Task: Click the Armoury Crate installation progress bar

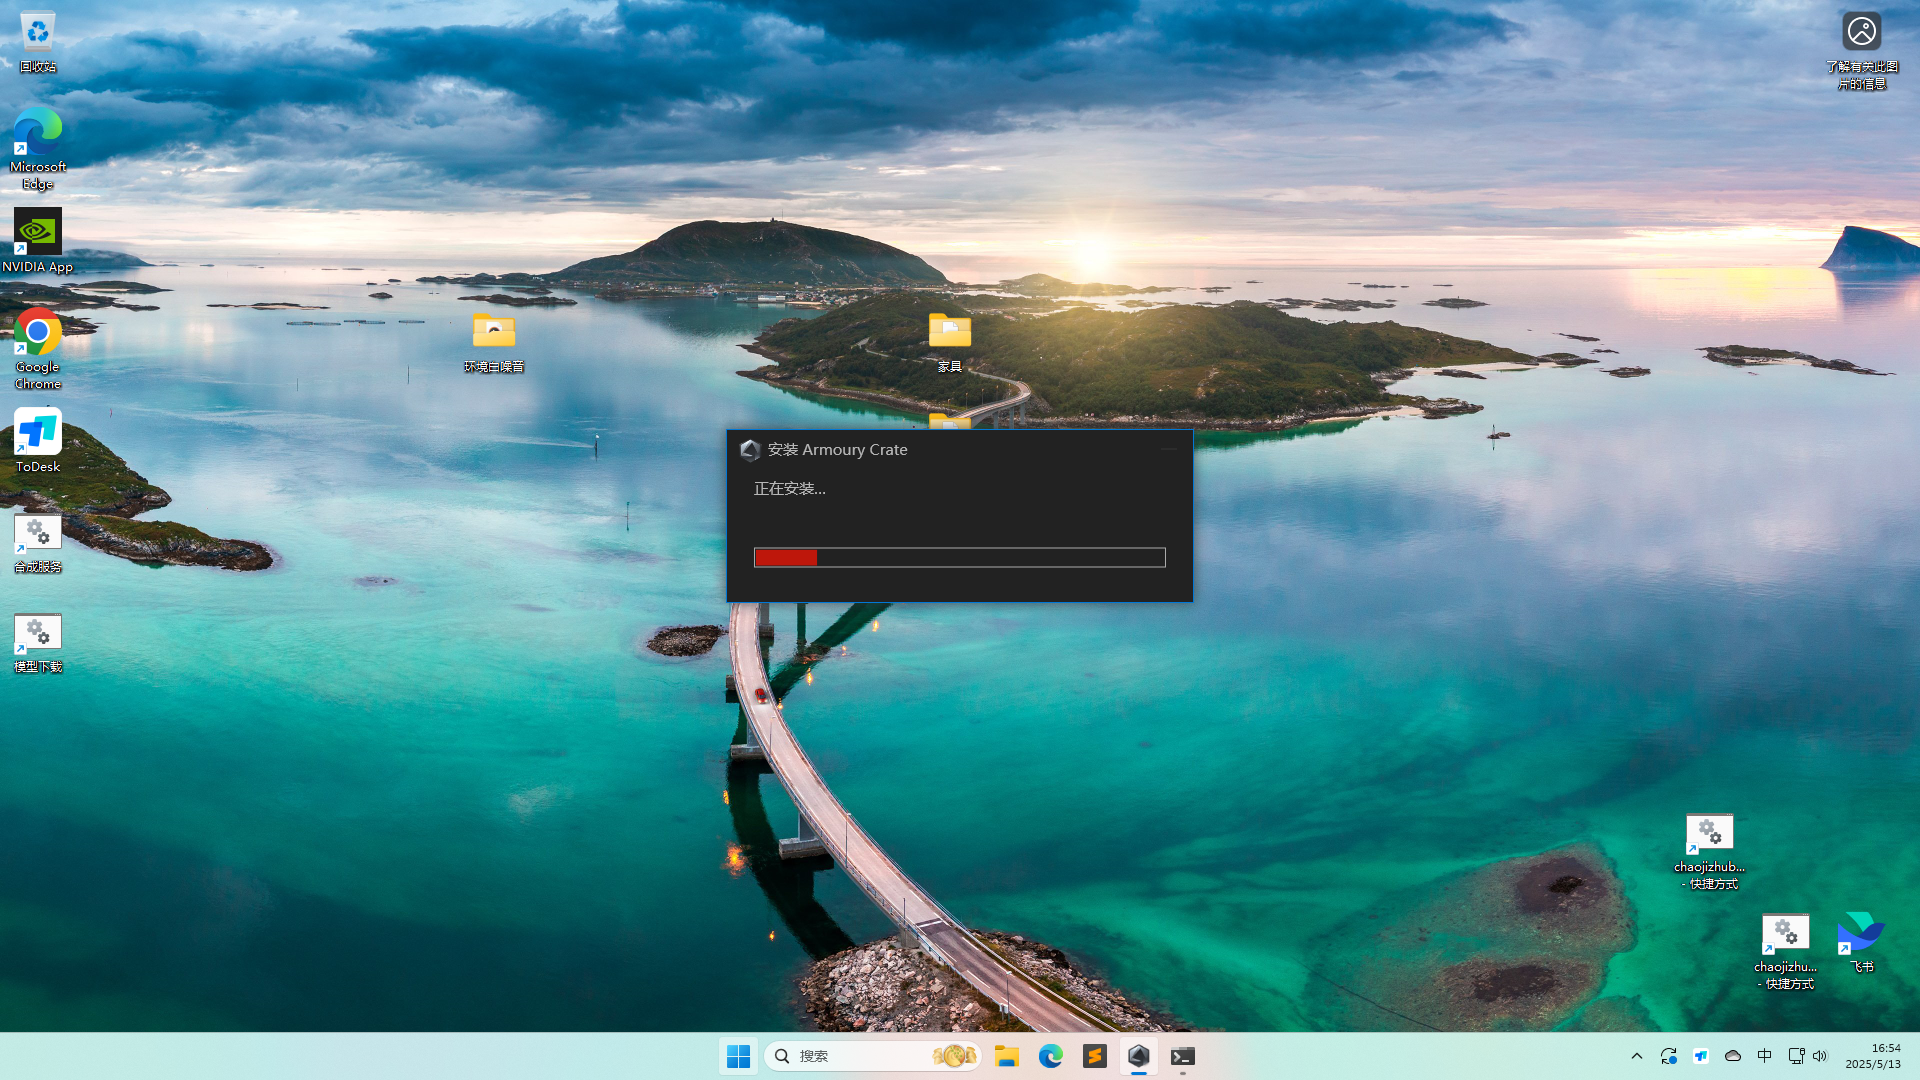Action: point(958,557)
